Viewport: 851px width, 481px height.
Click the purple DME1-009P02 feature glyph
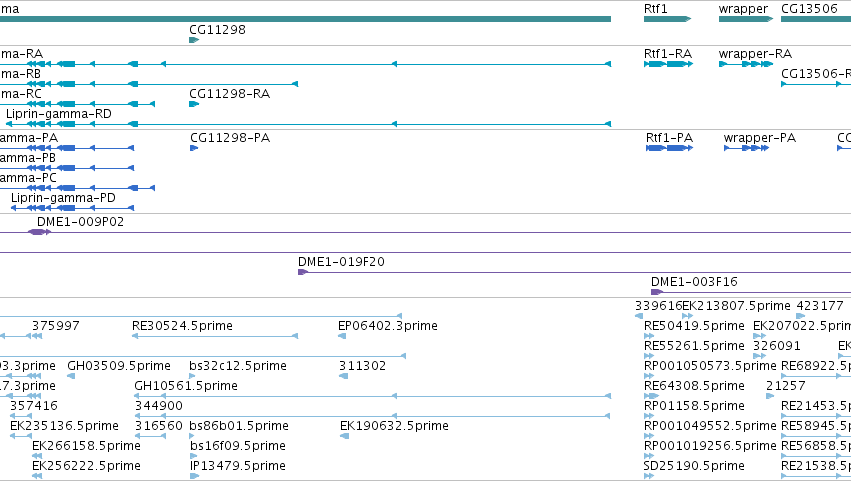coord(39,232)
